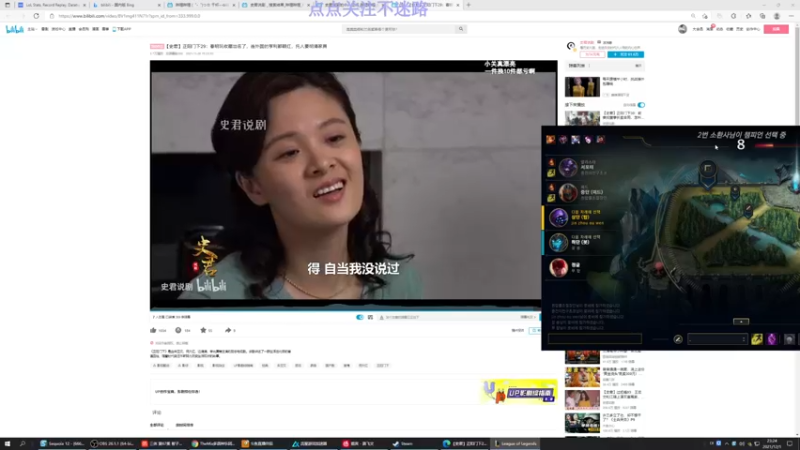This screenshot has width=800, height=450.
Task: Open a new browser tab with the plus
Action: click(x=468, y=5)
